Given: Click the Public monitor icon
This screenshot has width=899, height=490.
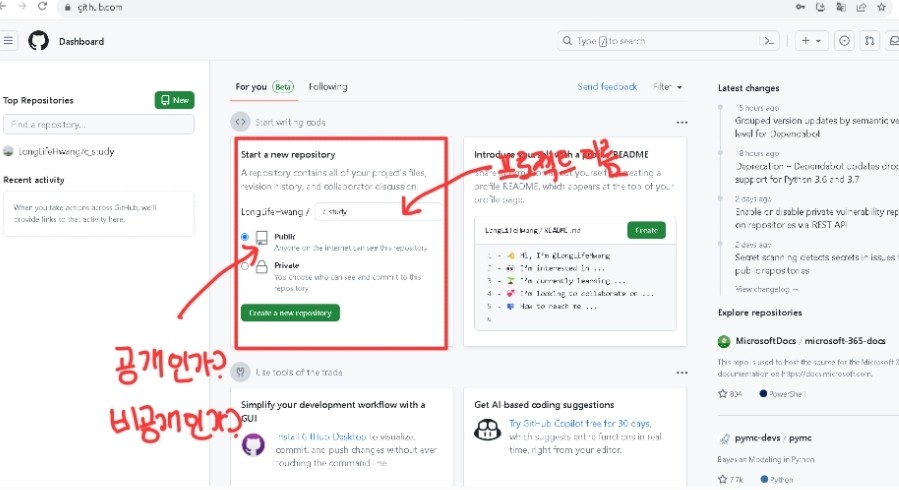Looking at the screenshot, I should [261, 238].
